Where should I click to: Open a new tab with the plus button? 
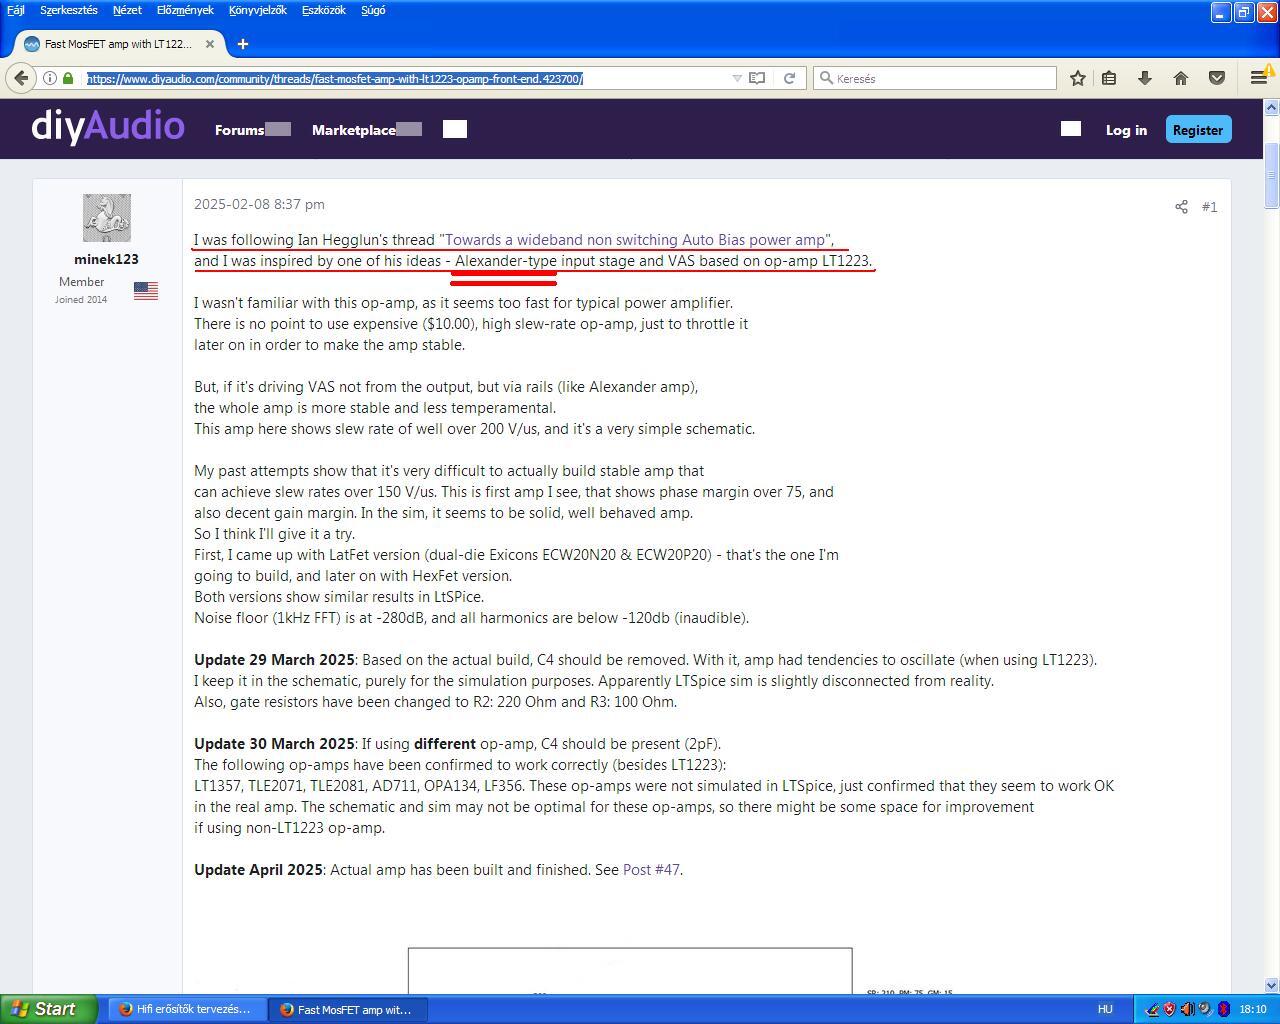click(x=243, y=44)
